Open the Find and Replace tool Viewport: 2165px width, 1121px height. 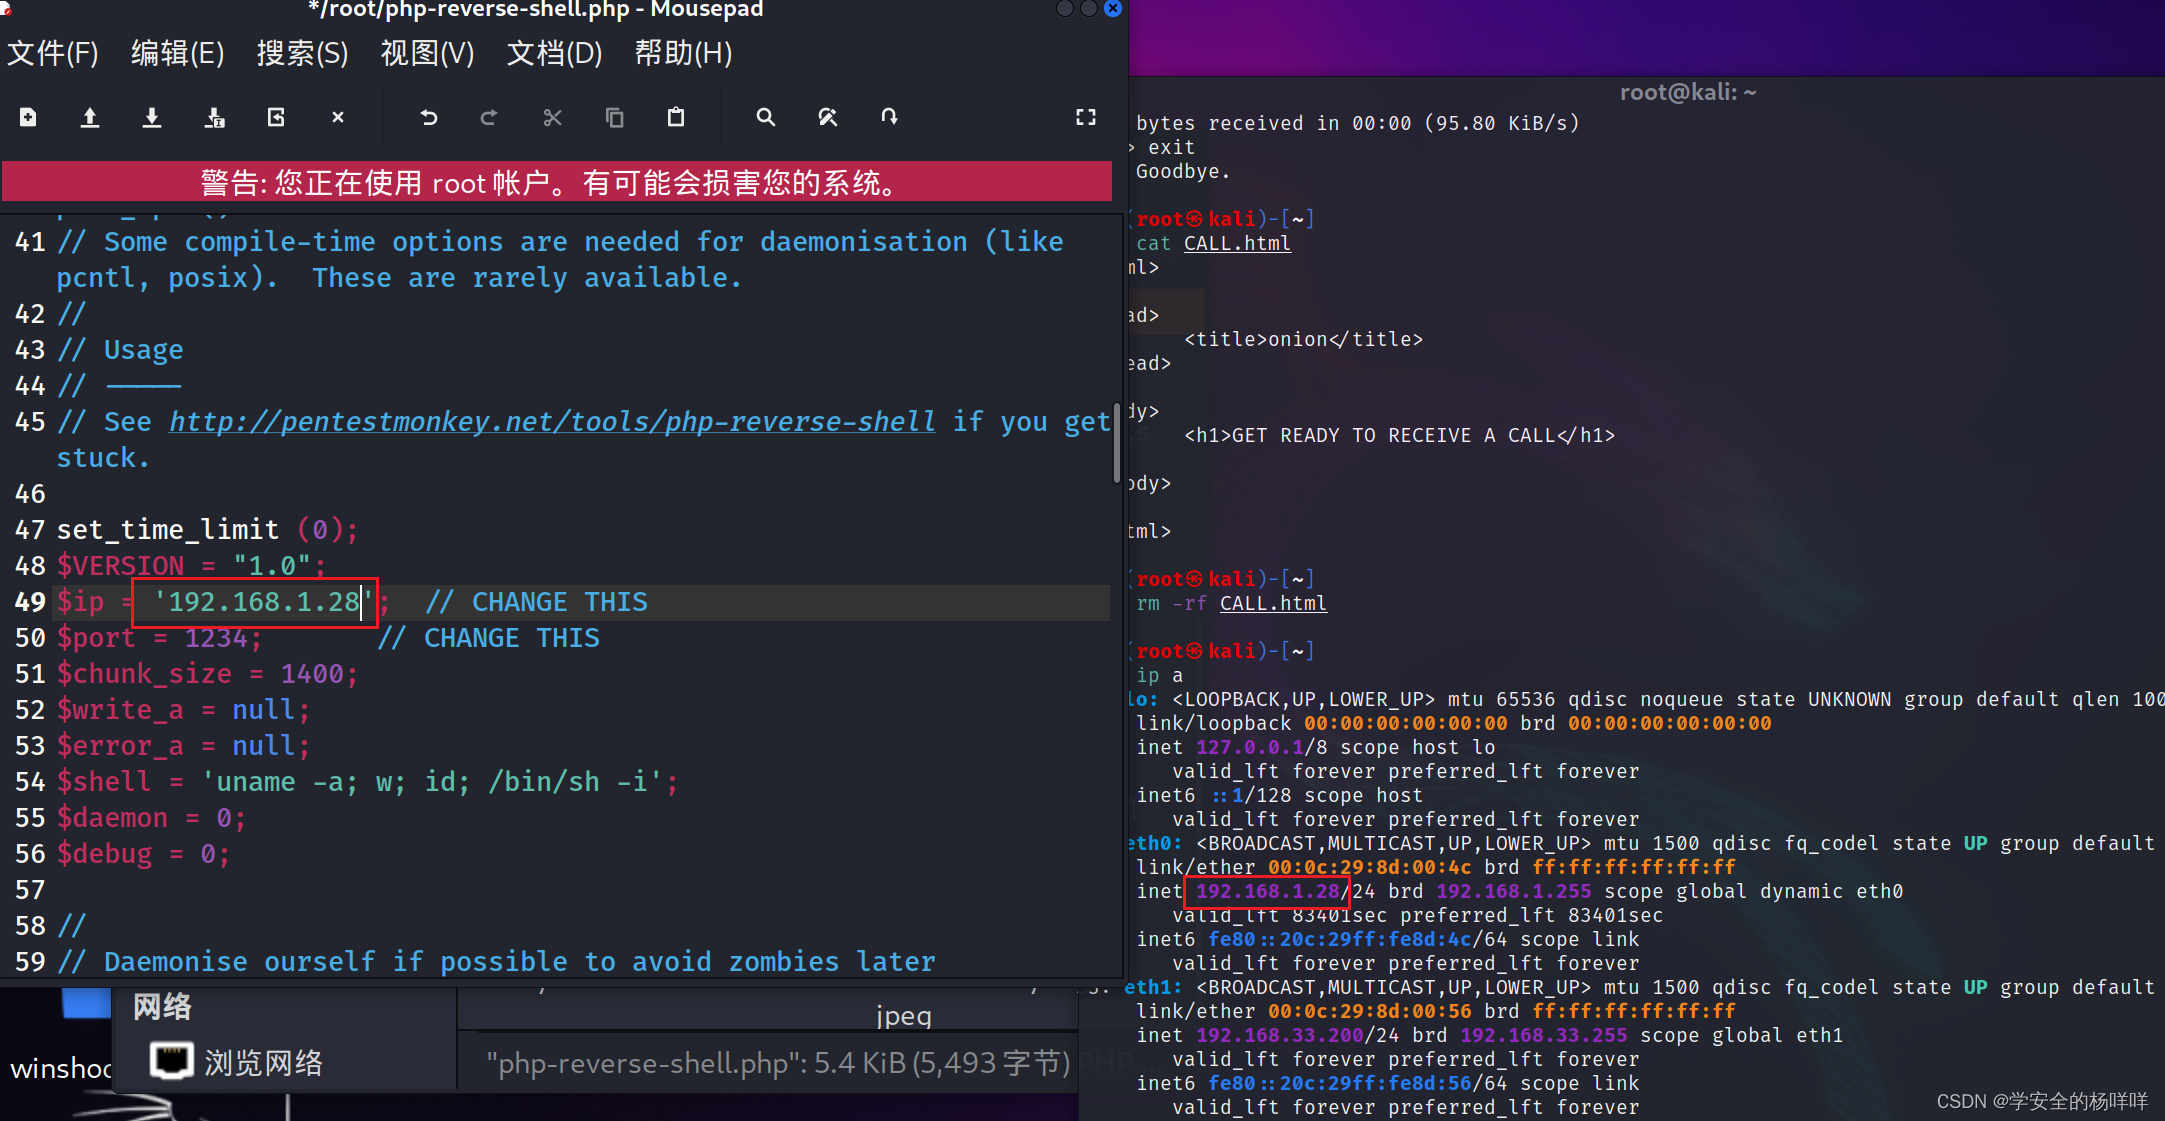click(827, 117)
